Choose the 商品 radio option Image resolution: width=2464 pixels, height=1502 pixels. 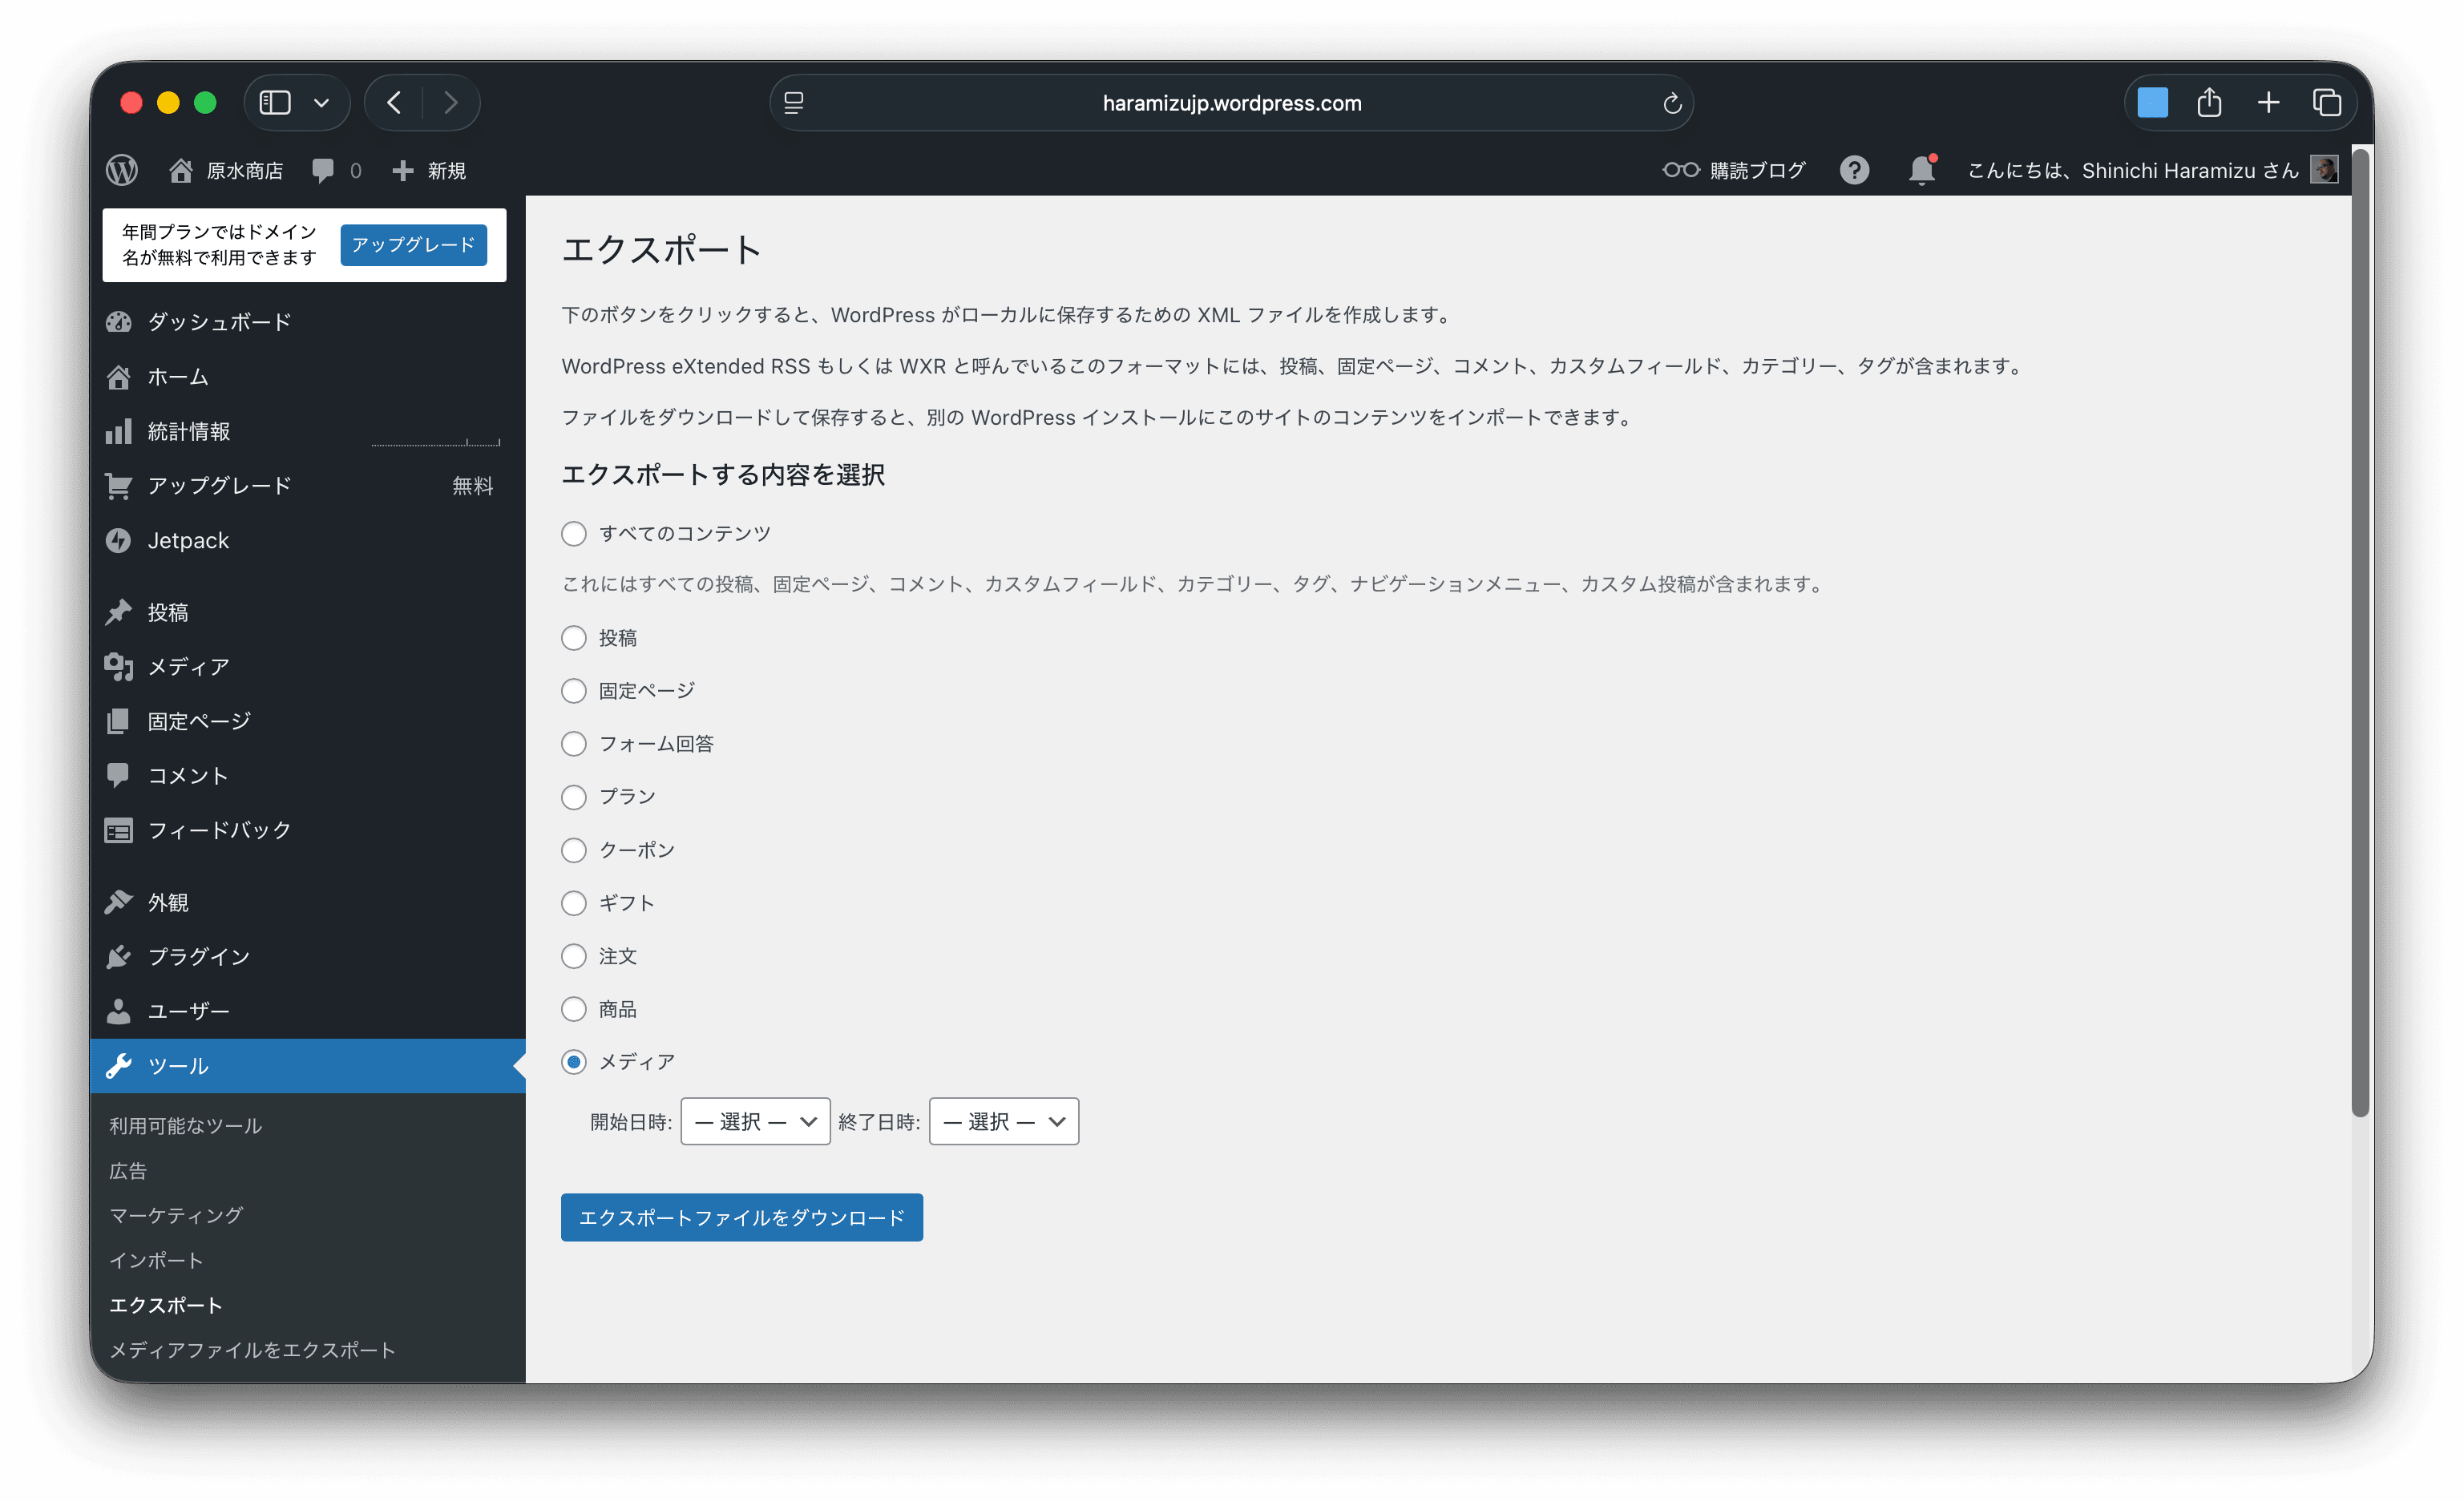pos(573,1009)
